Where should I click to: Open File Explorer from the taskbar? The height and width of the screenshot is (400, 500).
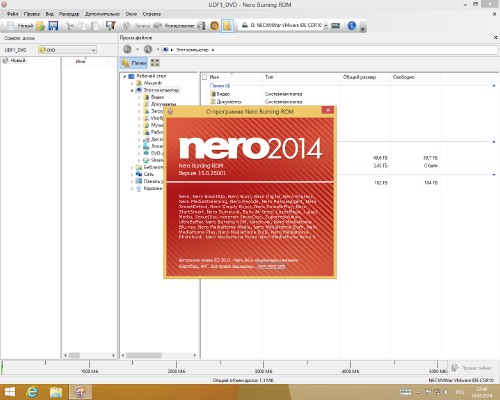click(56, 392)
